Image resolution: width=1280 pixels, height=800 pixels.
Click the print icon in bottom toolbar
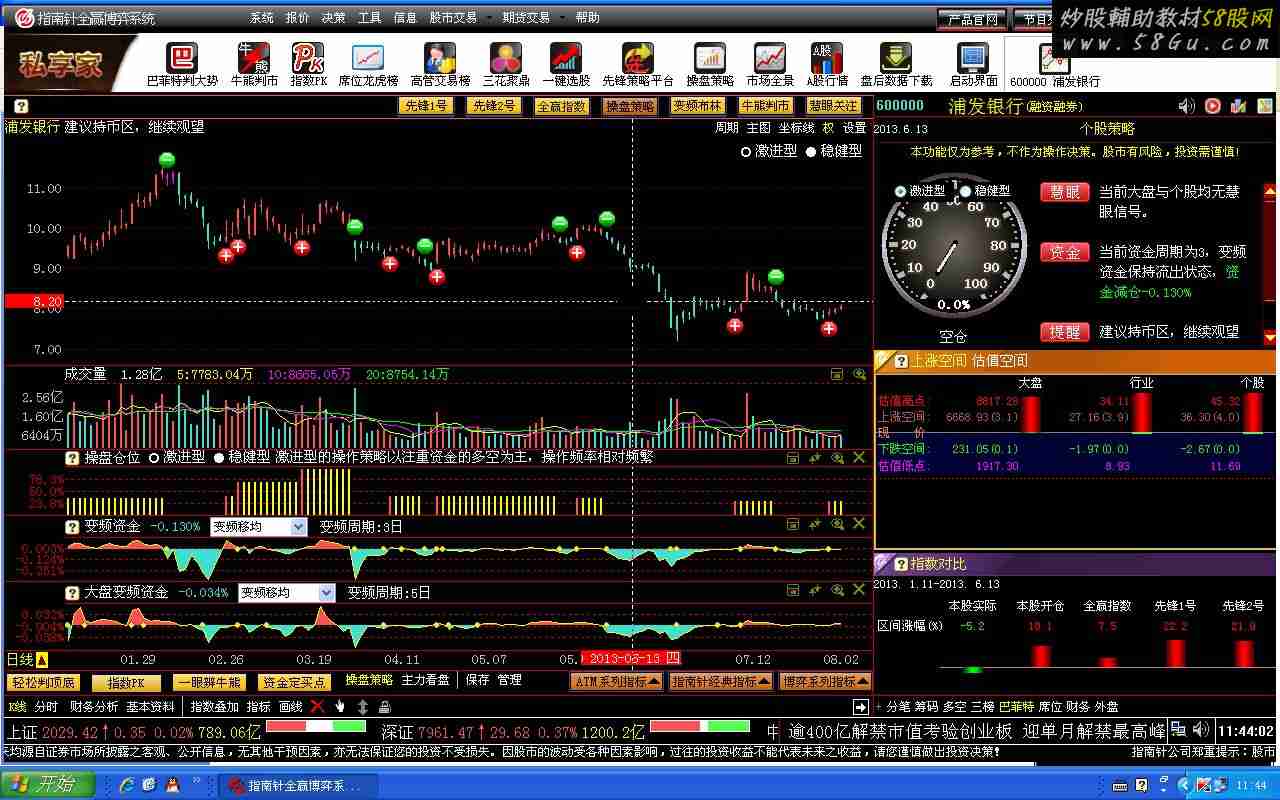(385, 707)
